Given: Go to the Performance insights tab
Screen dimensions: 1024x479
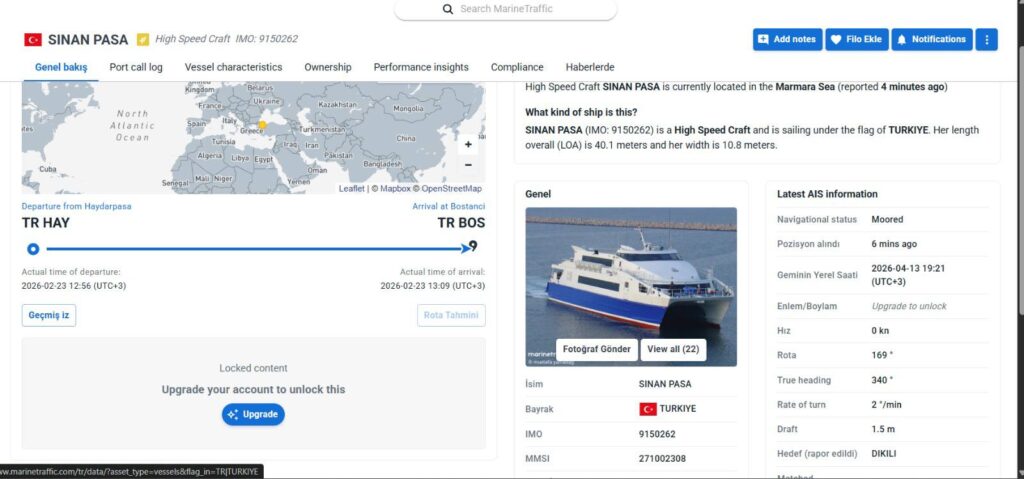Looking at the screenshot, I should (x=421, y=67).
